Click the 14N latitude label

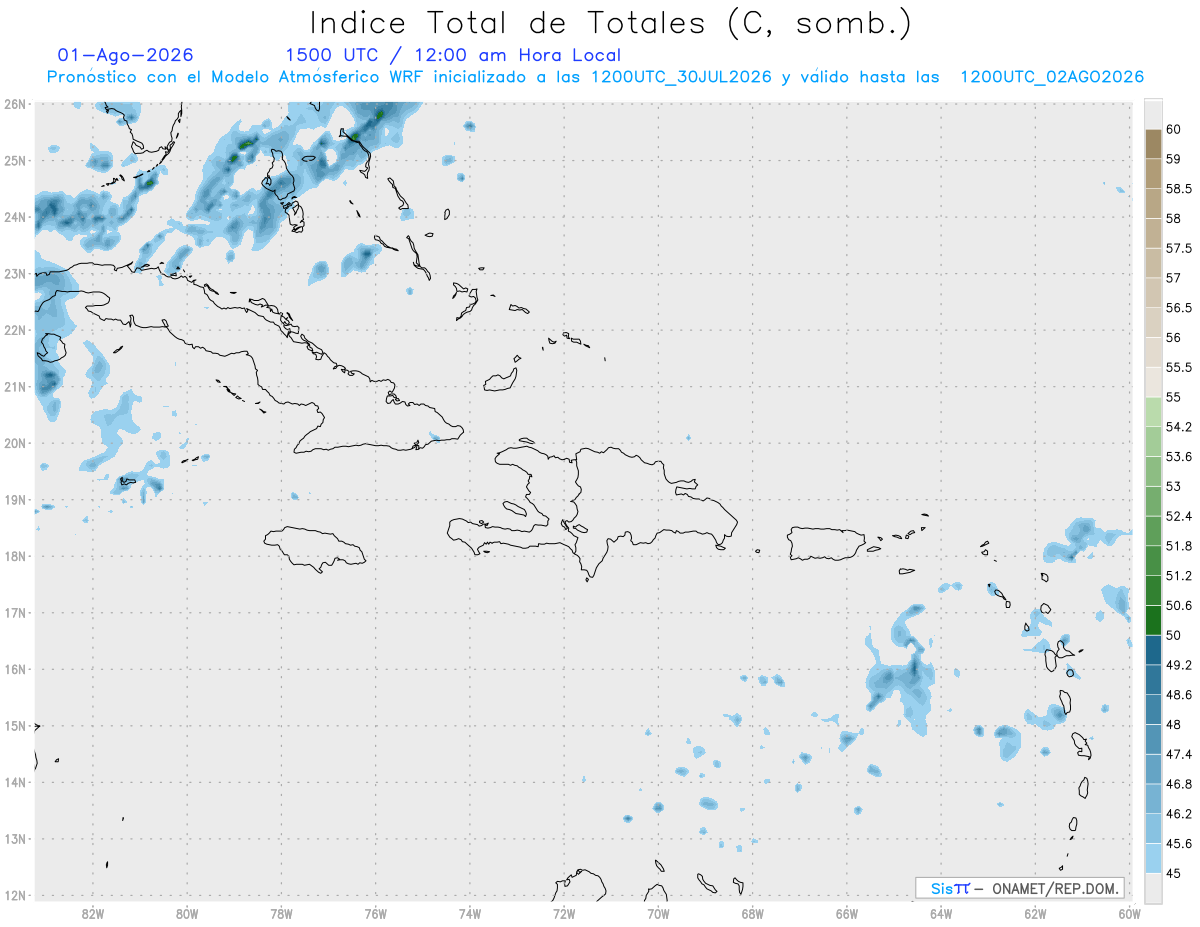(x=14, y=782)
